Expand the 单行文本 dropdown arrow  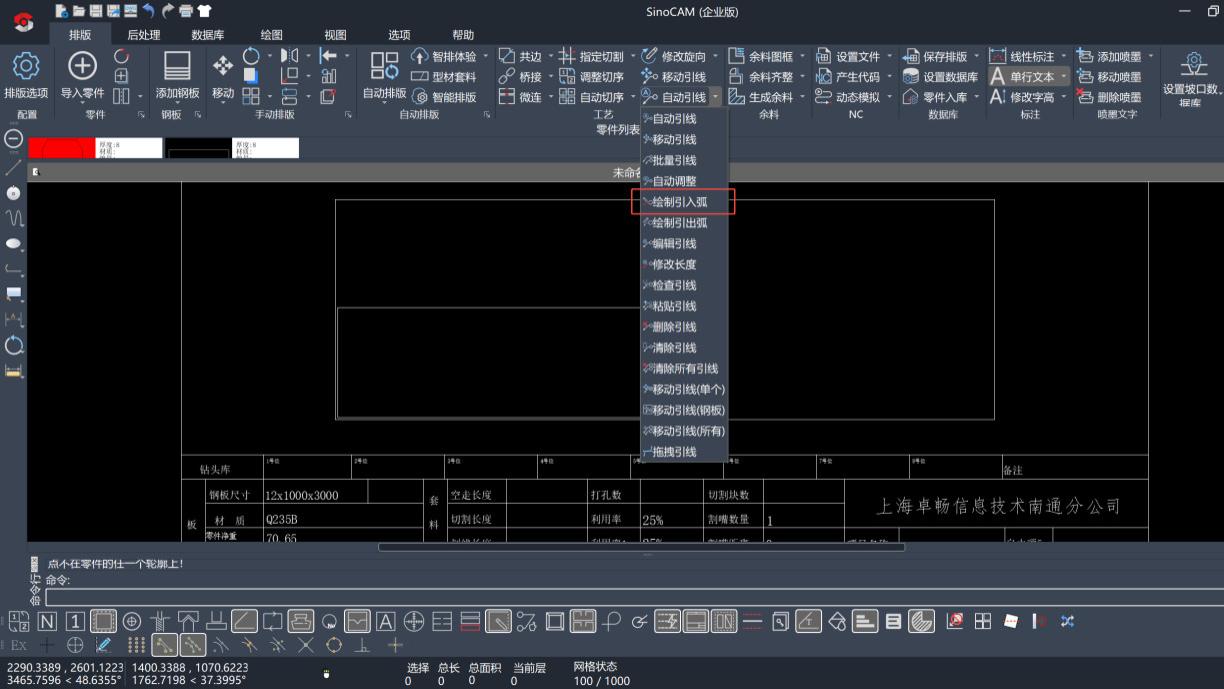pos(1064,77)
